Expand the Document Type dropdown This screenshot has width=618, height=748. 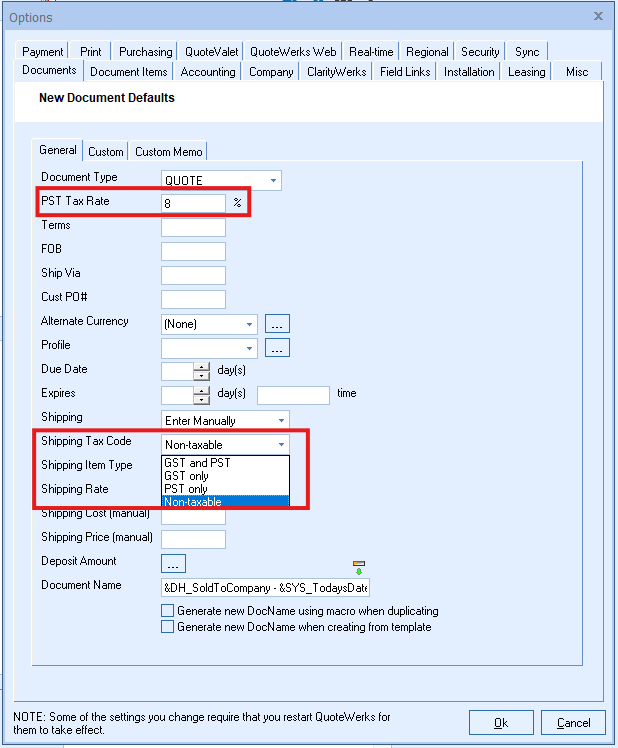(x=273, y=181)
